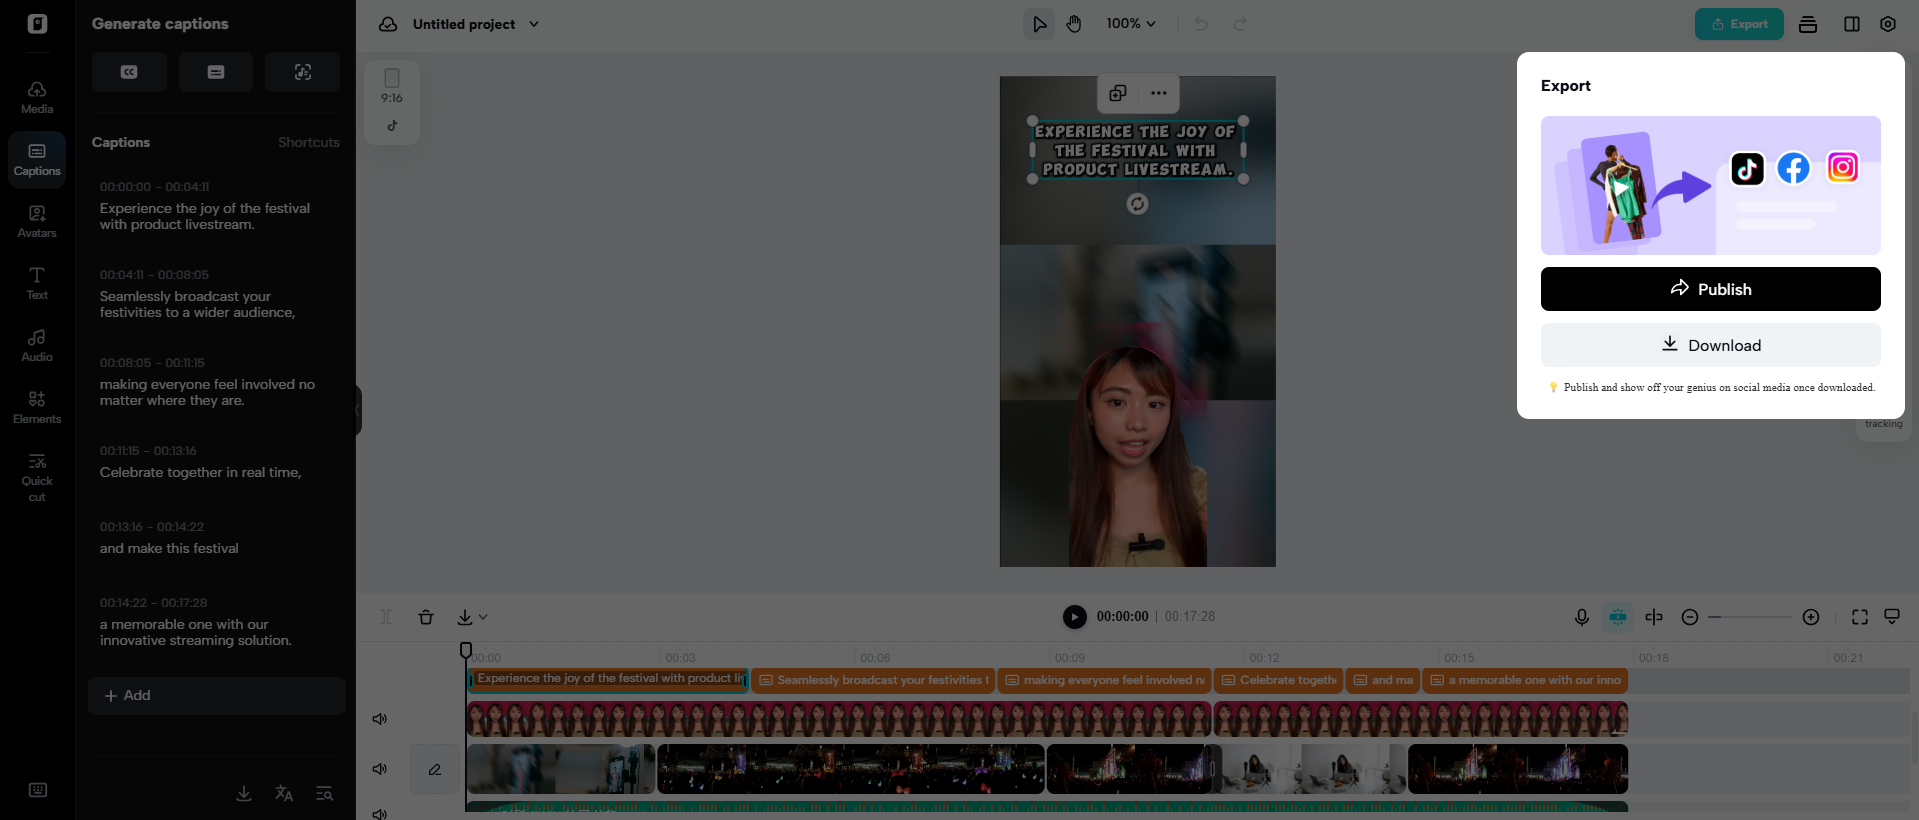
Task: Download captions using the panel's download icon
Action: [x=244, y=793]
